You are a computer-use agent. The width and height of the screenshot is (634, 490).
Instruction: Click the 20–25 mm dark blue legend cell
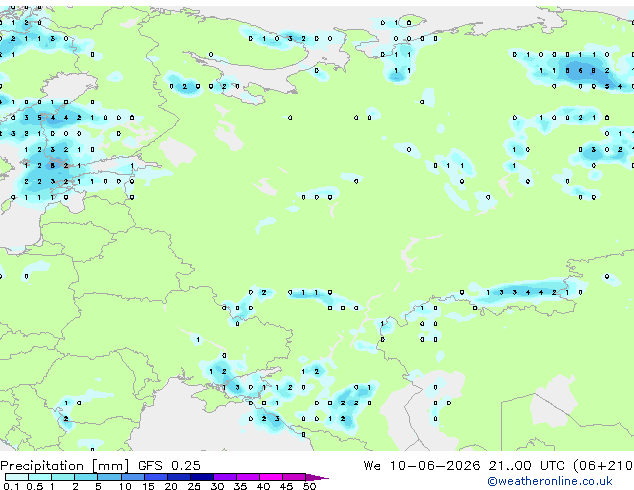pyautogui.click(x=179, y=477)
